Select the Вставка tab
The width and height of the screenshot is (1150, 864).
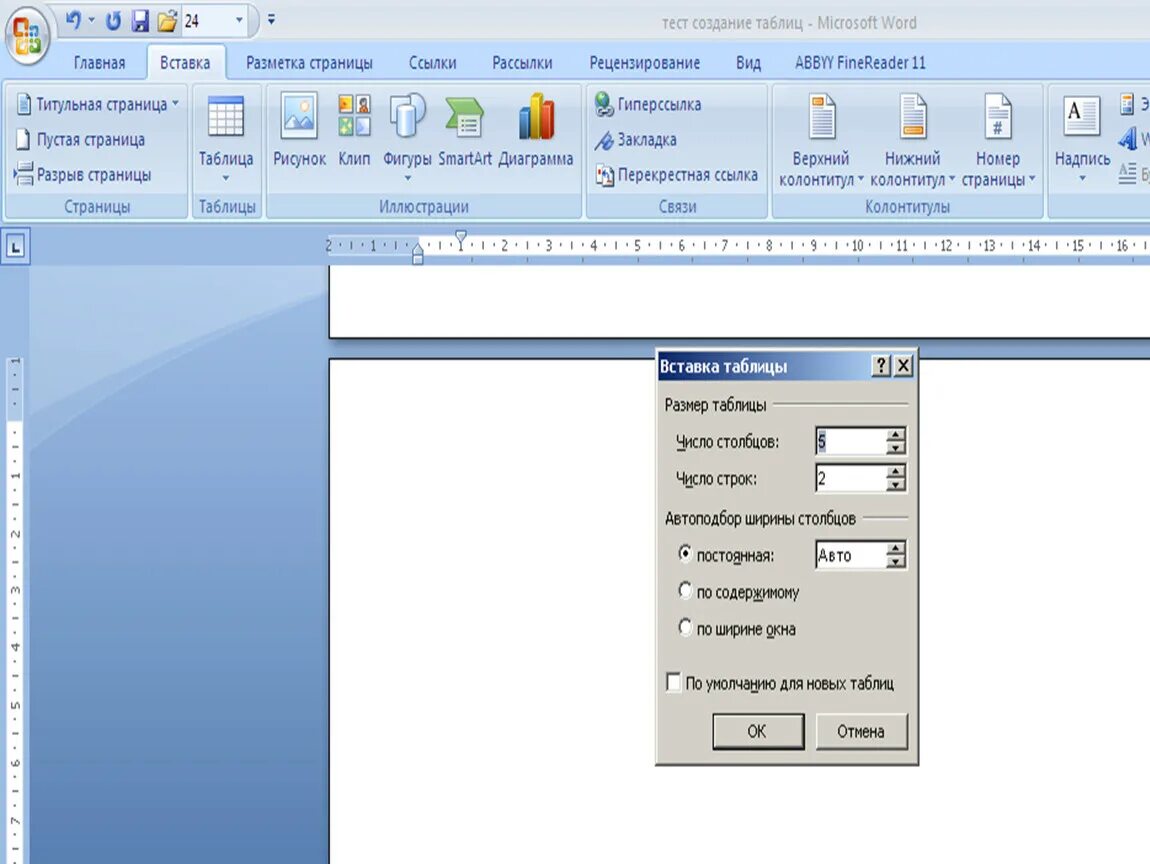185,63
